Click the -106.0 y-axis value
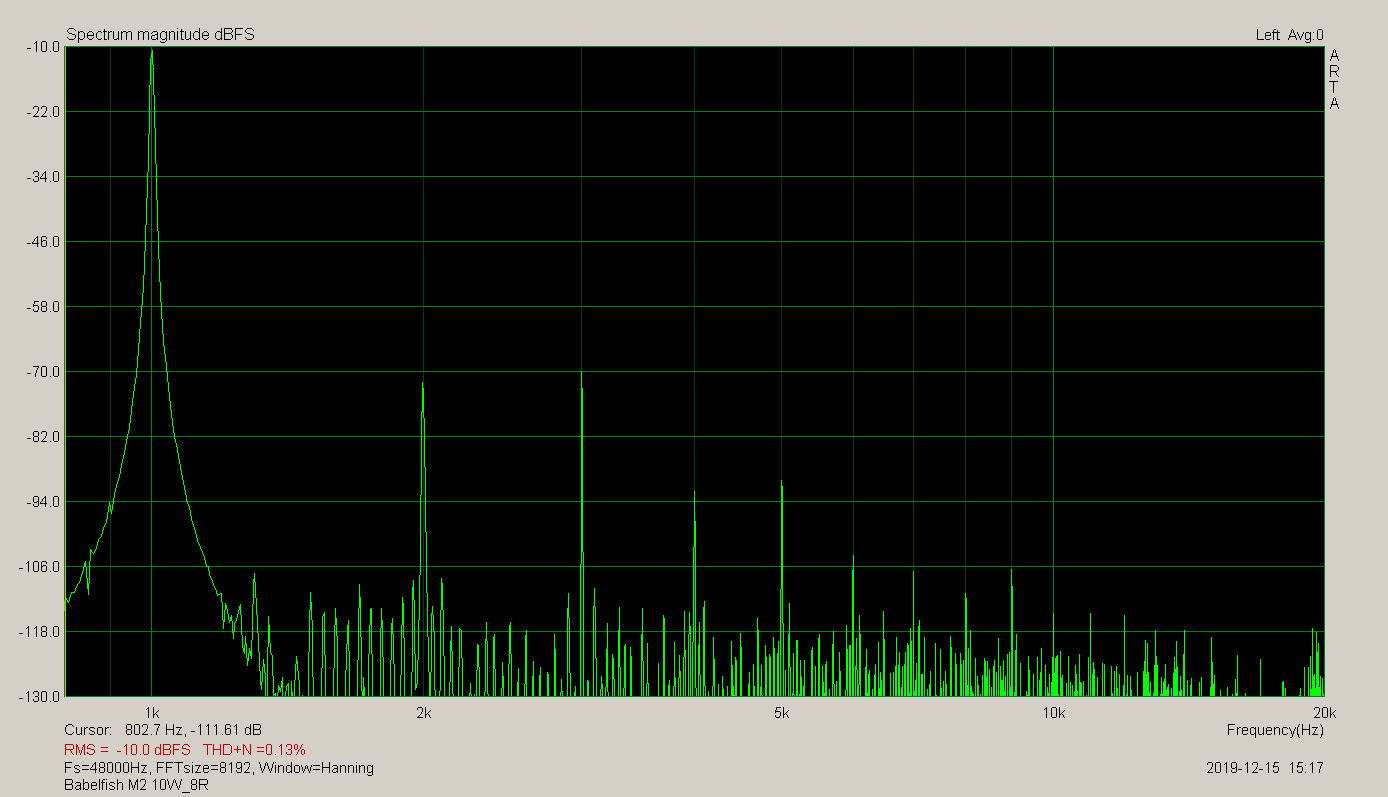 (x=40, y=567)
